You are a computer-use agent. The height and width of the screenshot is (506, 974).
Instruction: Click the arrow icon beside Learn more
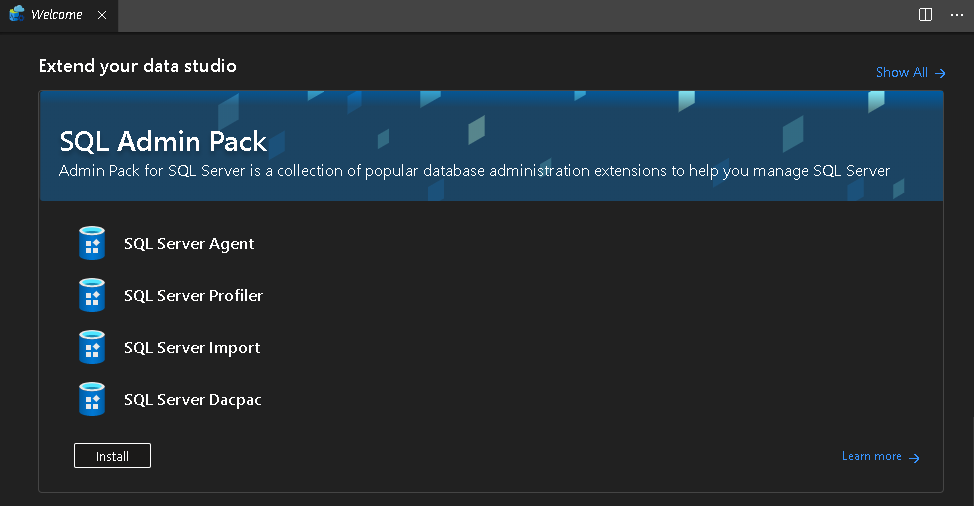tap(914, 457)
